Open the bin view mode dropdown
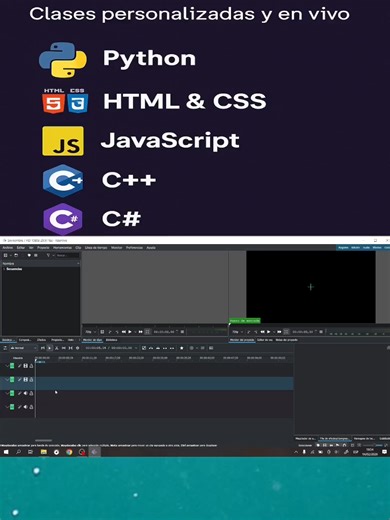The image size is (390, 520). tap(7, 255)
